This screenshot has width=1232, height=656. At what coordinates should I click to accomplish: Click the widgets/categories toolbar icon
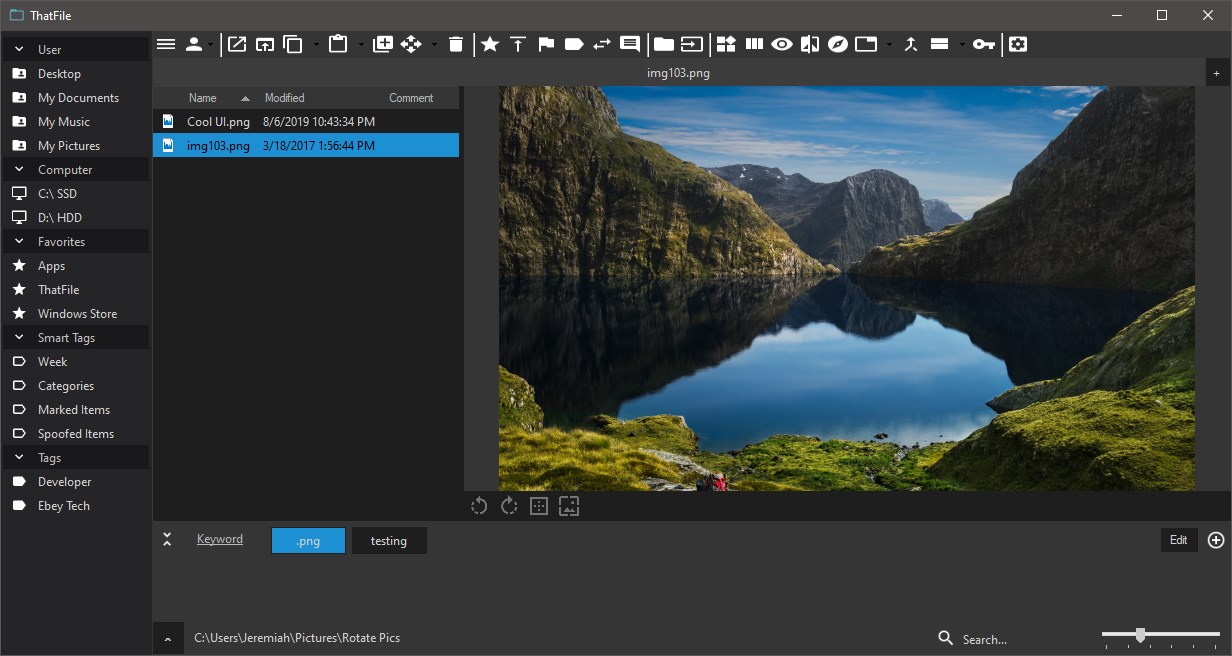point(726,44)
